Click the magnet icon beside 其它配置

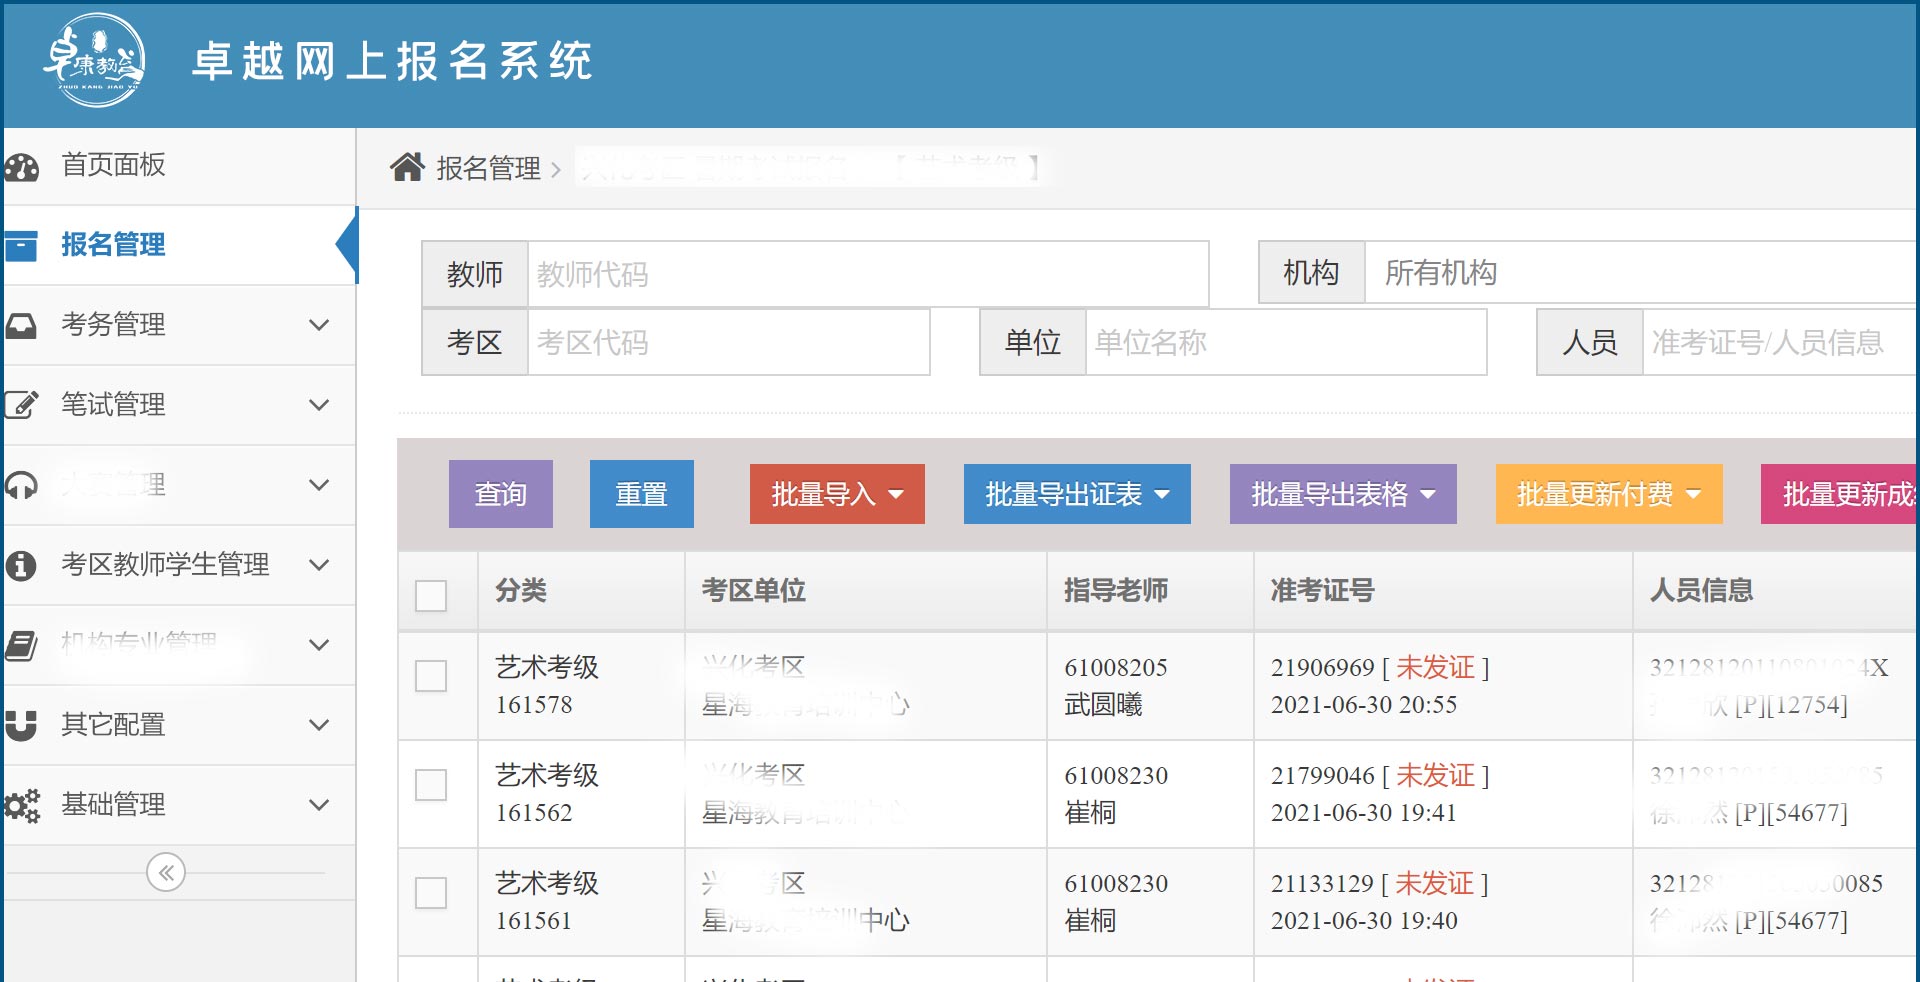(x=21, y=725)
